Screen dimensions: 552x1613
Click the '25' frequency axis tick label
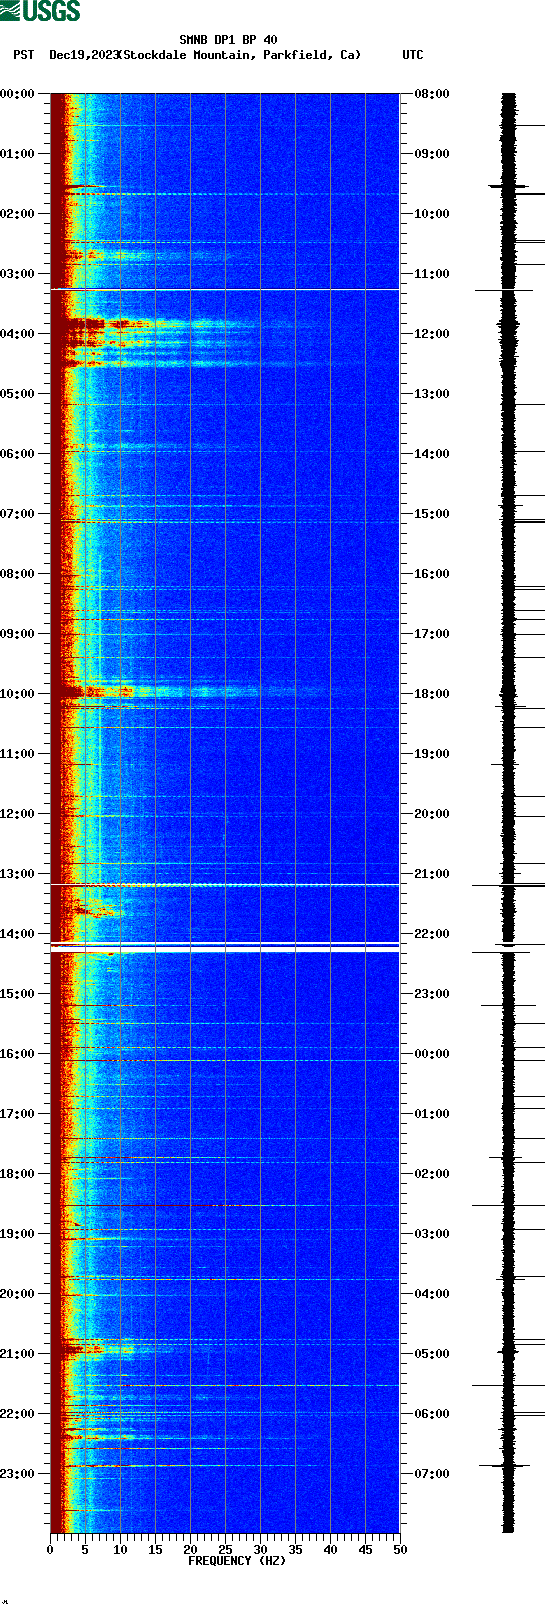click(x=225, y=1550)
